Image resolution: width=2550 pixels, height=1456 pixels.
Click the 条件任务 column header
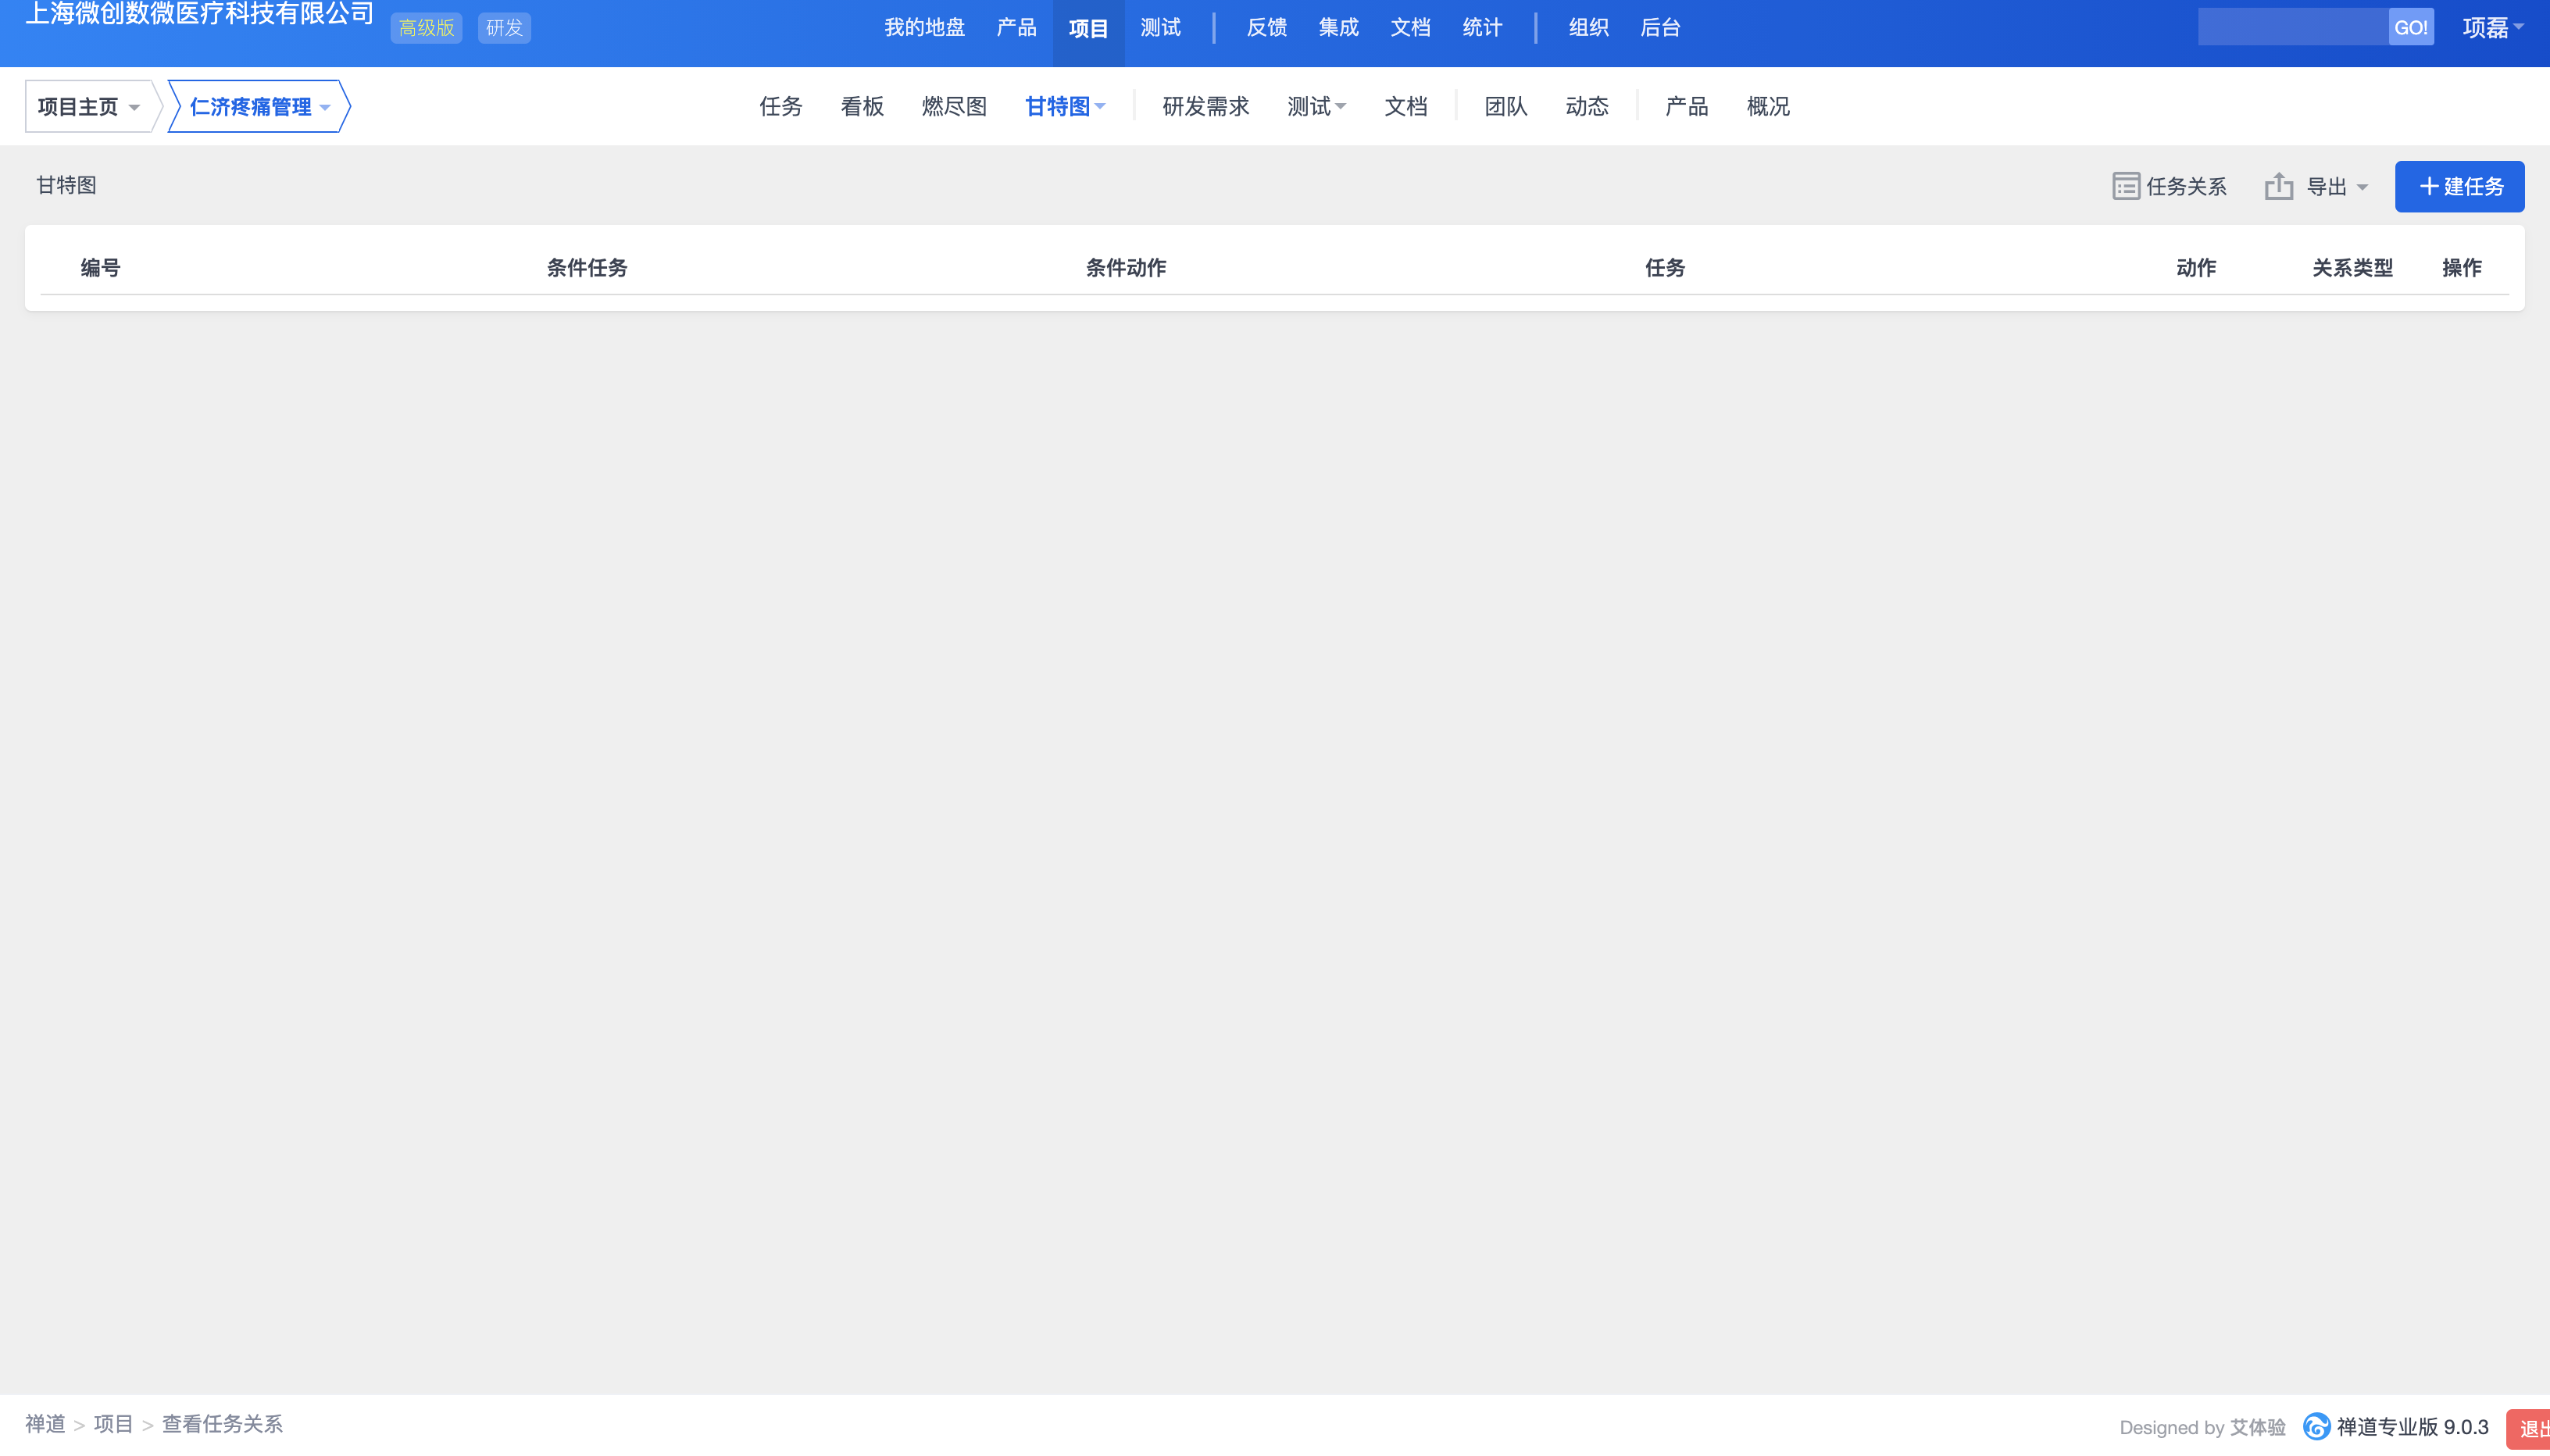[x=587, y=268]
